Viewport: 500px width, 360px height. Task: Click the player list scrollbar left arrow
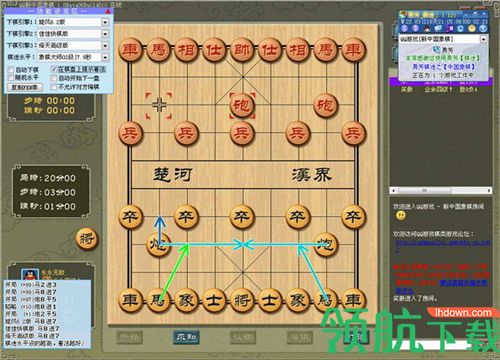pyautogui.click(x=393, y=190)
